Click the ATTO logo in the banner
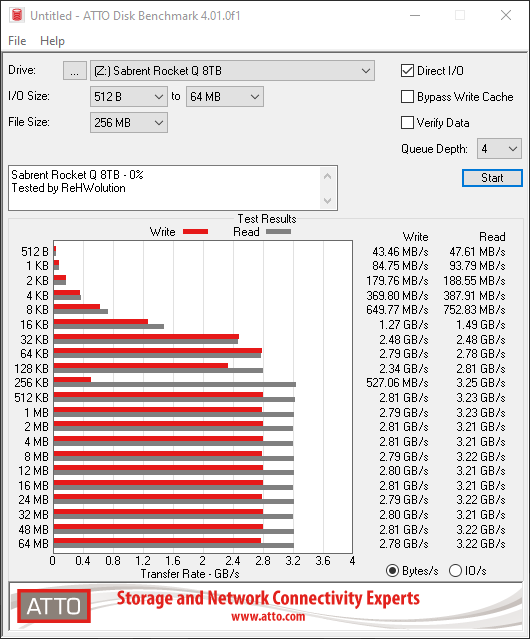The image size is (530, 639). pyautogui.click(x=54, y=606)
